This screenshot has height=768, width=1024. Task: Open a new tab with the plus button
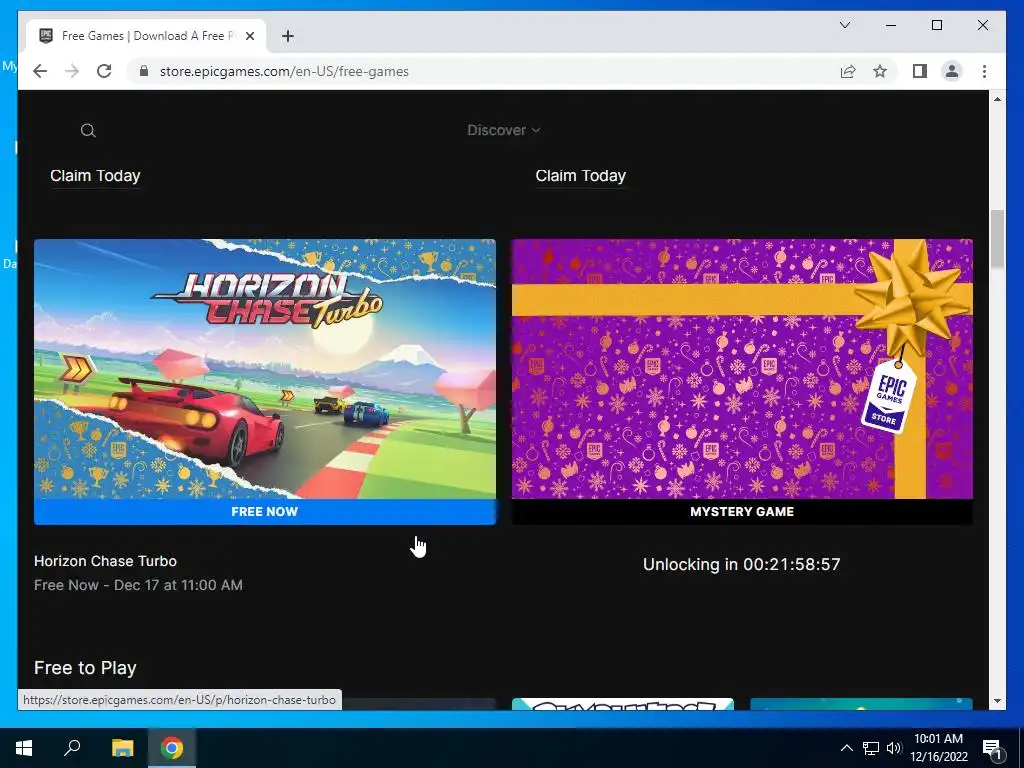pyautogui.click(x=287, y=36)
